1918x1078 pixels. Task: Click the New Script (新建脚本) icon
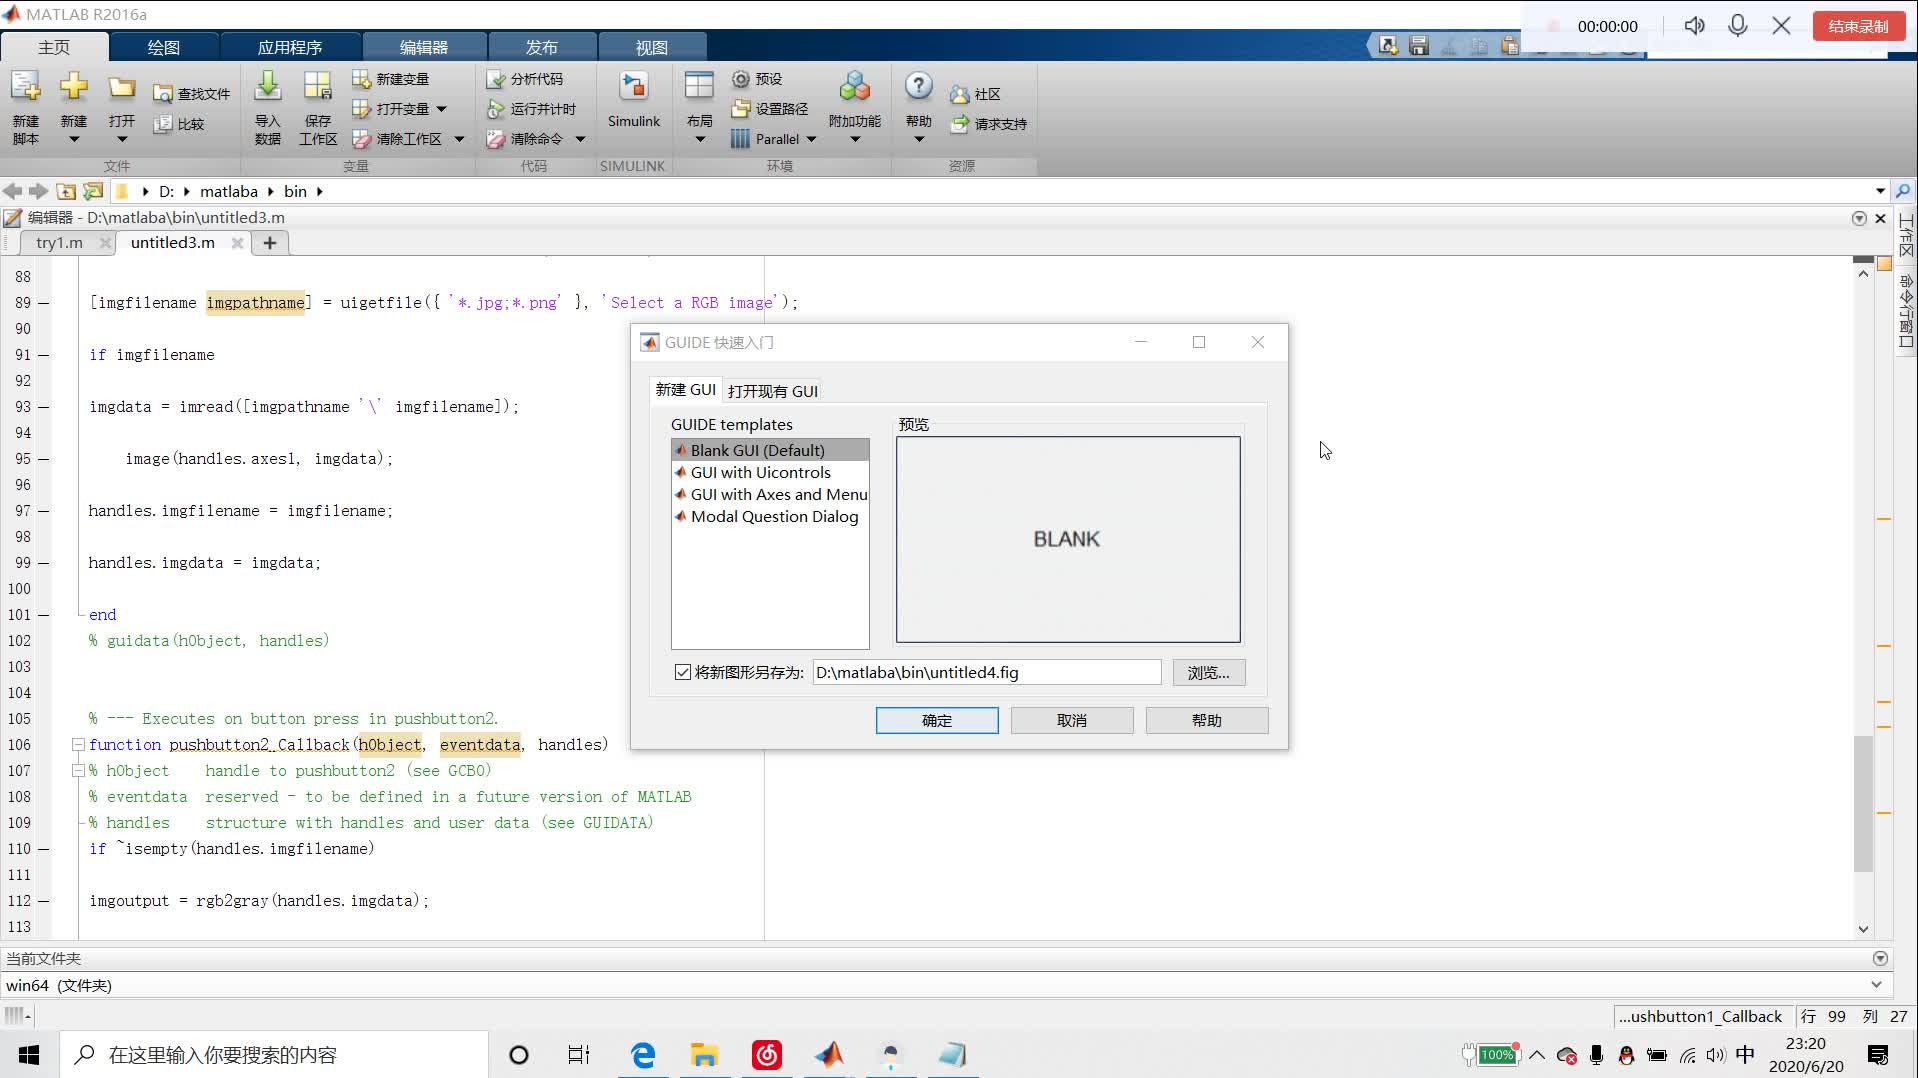coord(25,87)
